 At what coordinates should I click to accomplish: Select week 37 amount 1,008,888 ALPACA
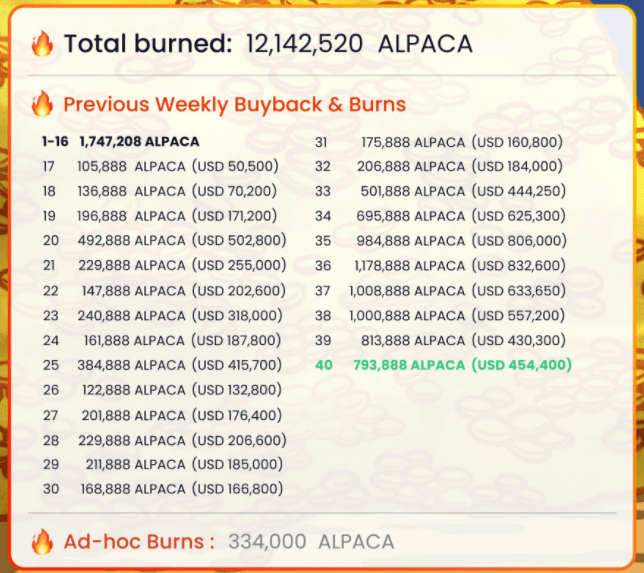point(407,291)
